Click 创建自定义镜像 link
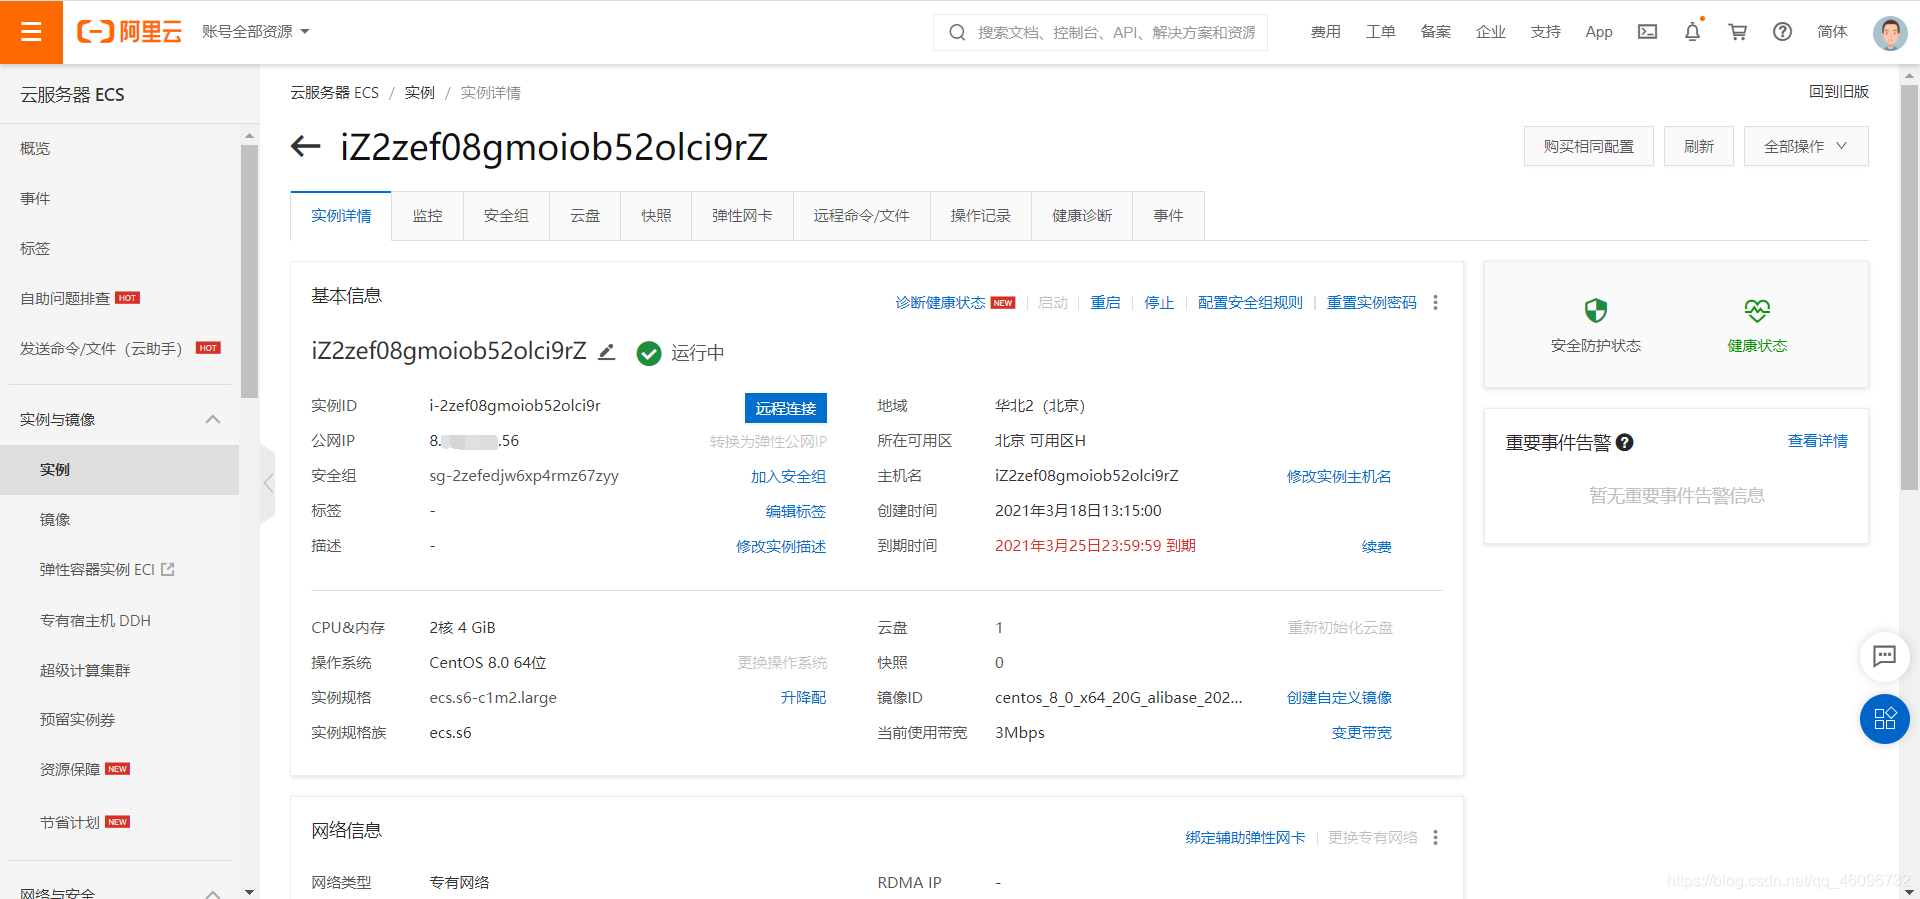This screenshot has height=899, width=1920. 1339,698
